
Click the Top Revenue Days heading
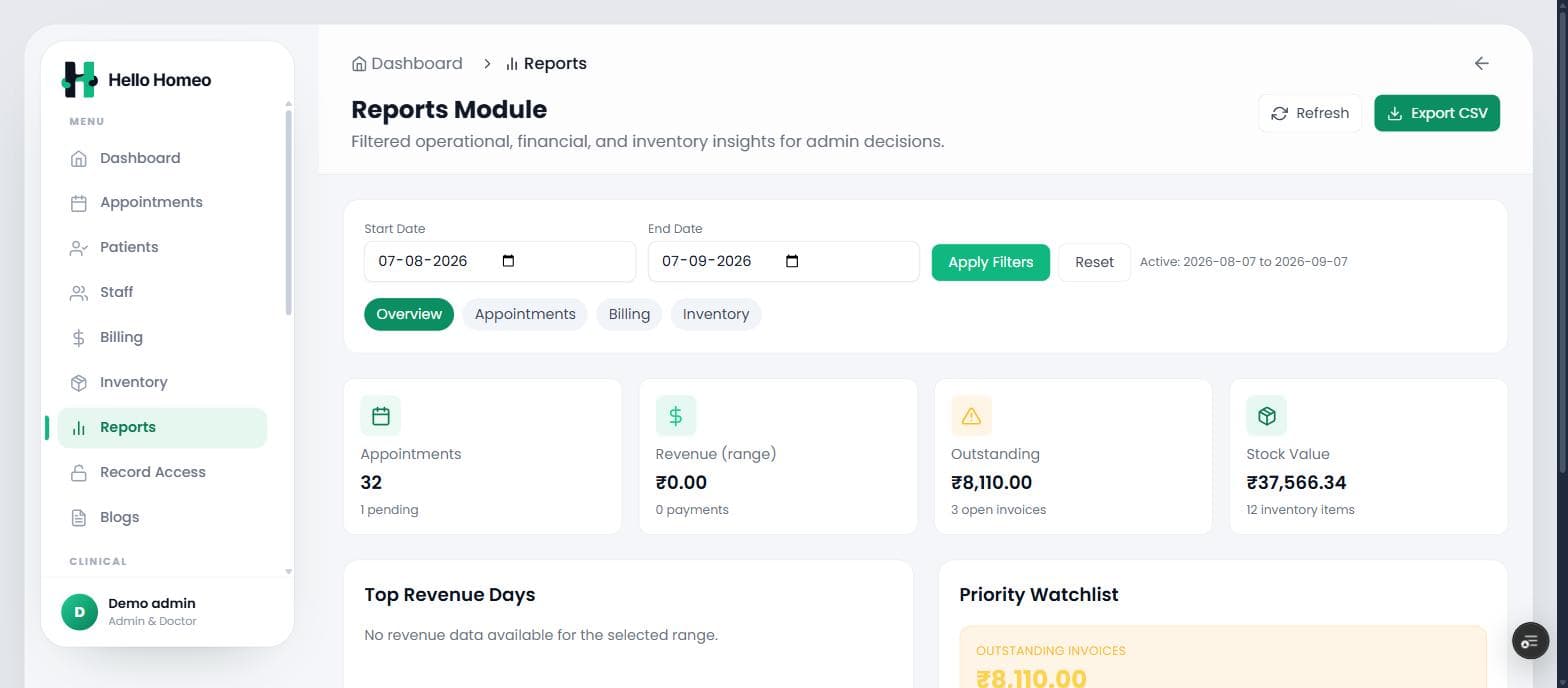click(450, 595)
